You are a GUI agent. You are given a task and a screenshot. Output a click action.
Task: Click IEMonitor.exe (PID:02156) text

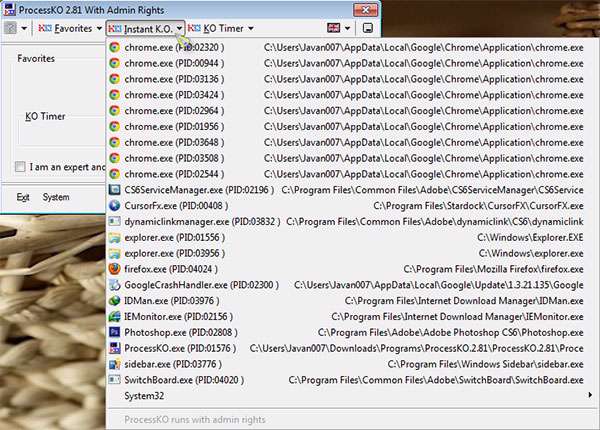click(x=178, y=317)
